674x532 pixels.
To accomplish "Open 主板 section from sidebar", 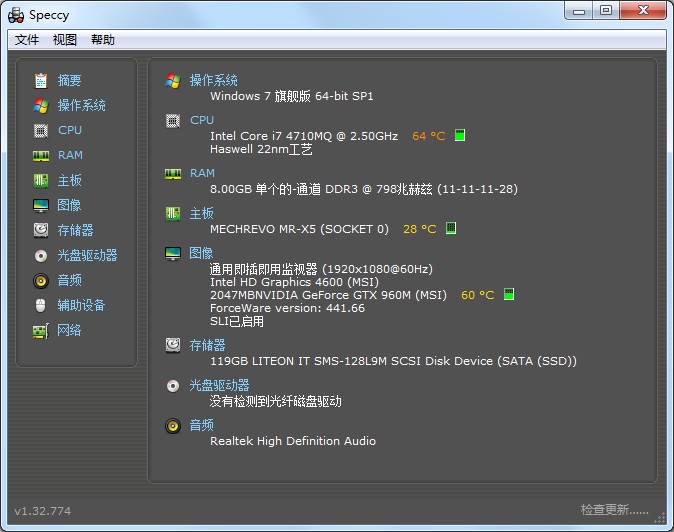I will click(x=70, y=180).
